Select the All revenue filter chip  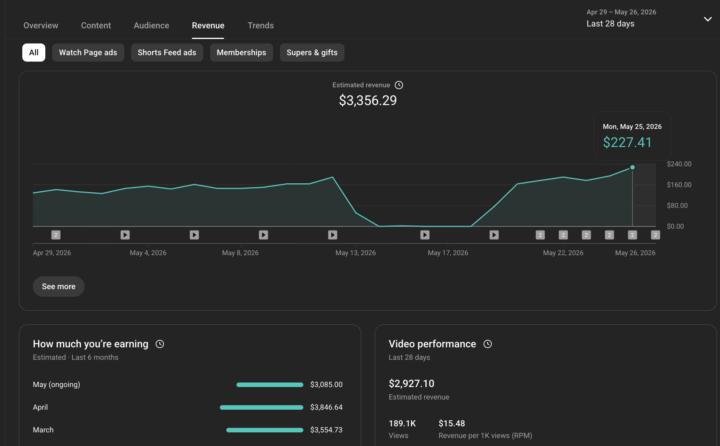click(34, 52)
